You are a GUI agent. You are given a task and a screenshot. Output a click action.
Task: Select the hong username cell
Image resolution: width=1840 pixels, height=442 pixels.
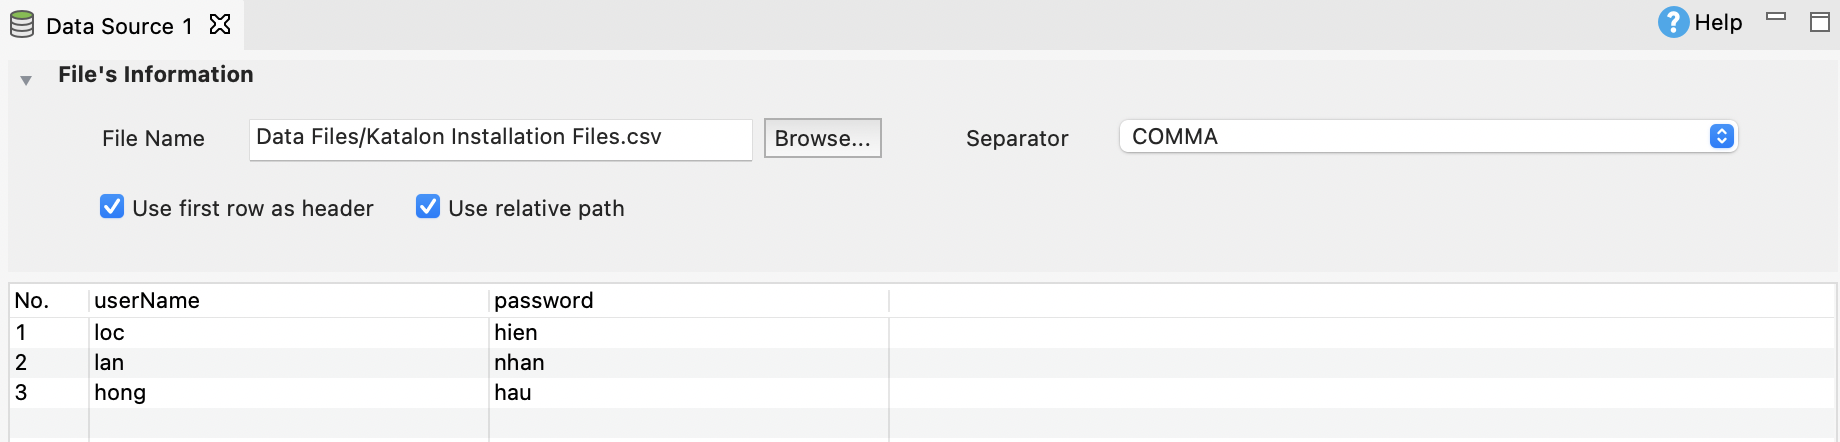click(120, 392)
